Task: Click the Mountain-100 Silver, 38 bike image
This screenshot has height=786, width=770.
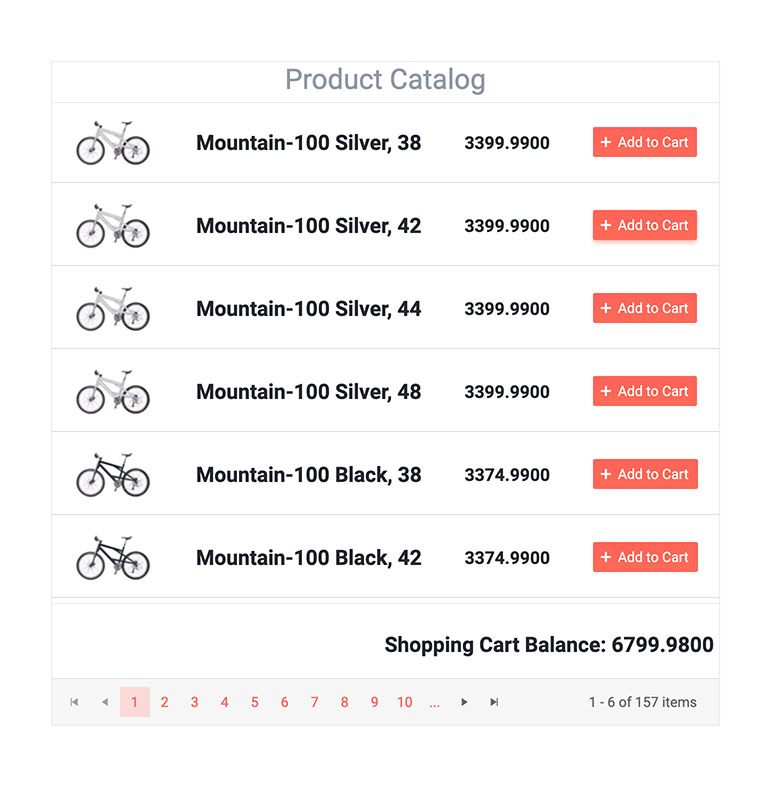Action: pos(113,143)
